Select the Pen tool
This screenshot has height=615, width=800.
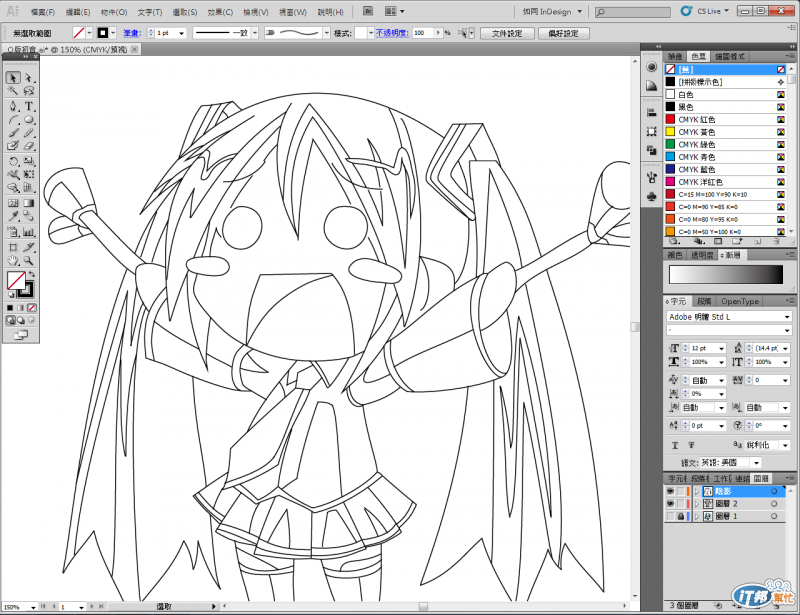pos(13,106)
